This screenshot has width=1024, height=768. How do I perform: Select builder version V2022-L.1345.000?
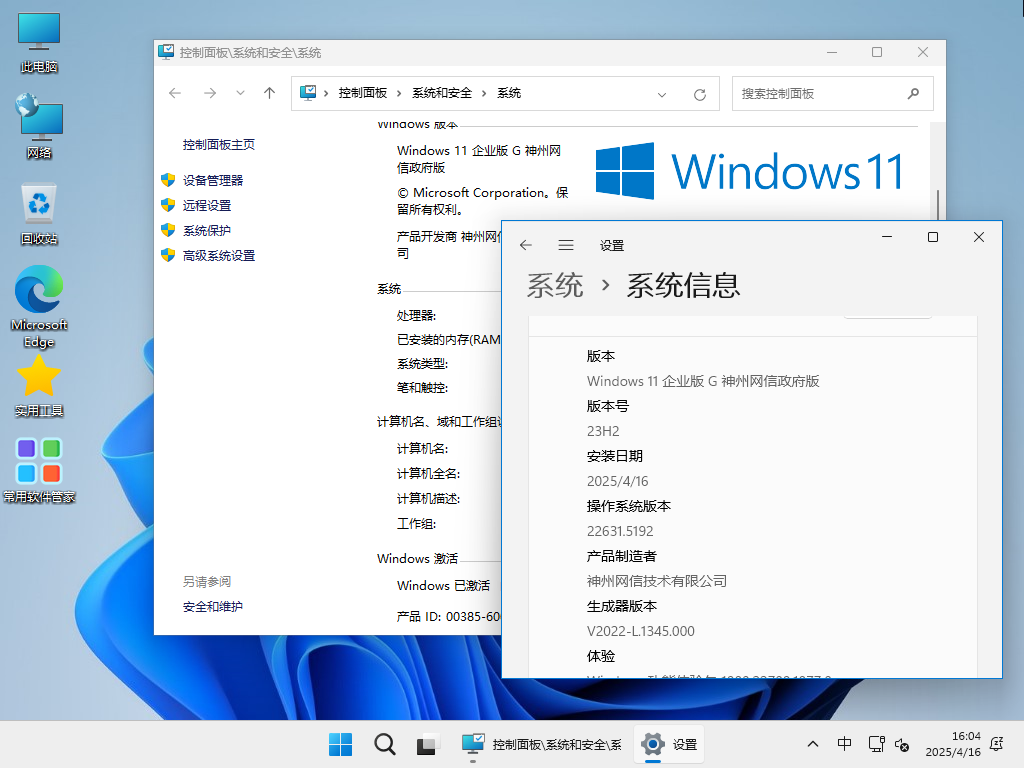(x=641, y=631)
